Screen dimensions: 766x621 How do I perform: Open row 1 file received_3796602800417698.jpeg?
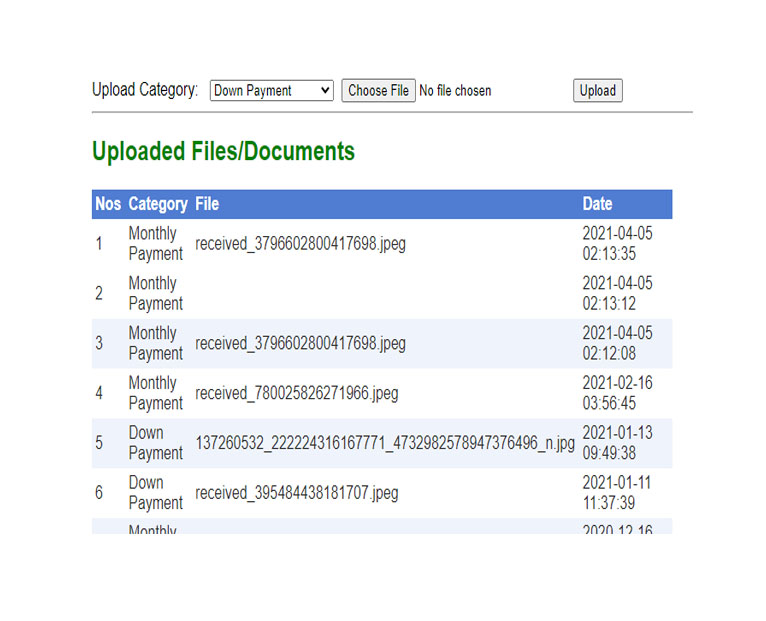pos(300,244)
